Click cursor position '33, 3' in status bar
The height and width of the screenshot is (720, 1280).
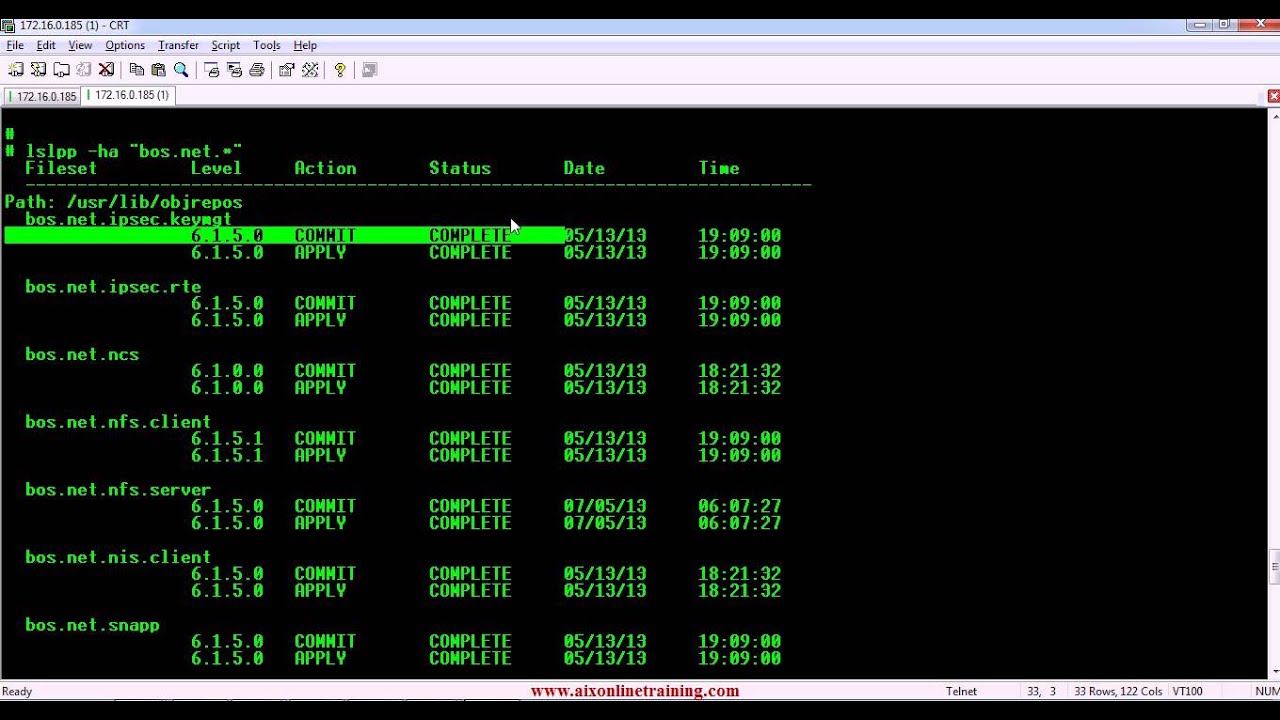[1041, 691]
